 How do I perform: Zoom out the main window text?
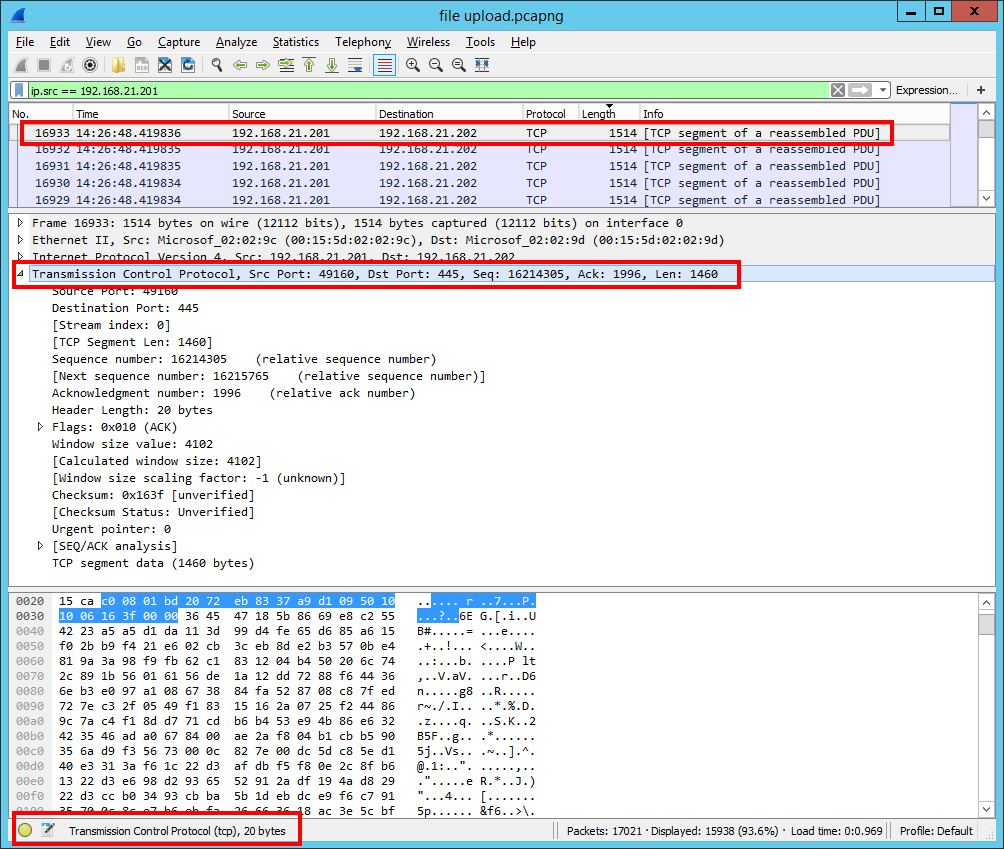[x=436, y=65]
